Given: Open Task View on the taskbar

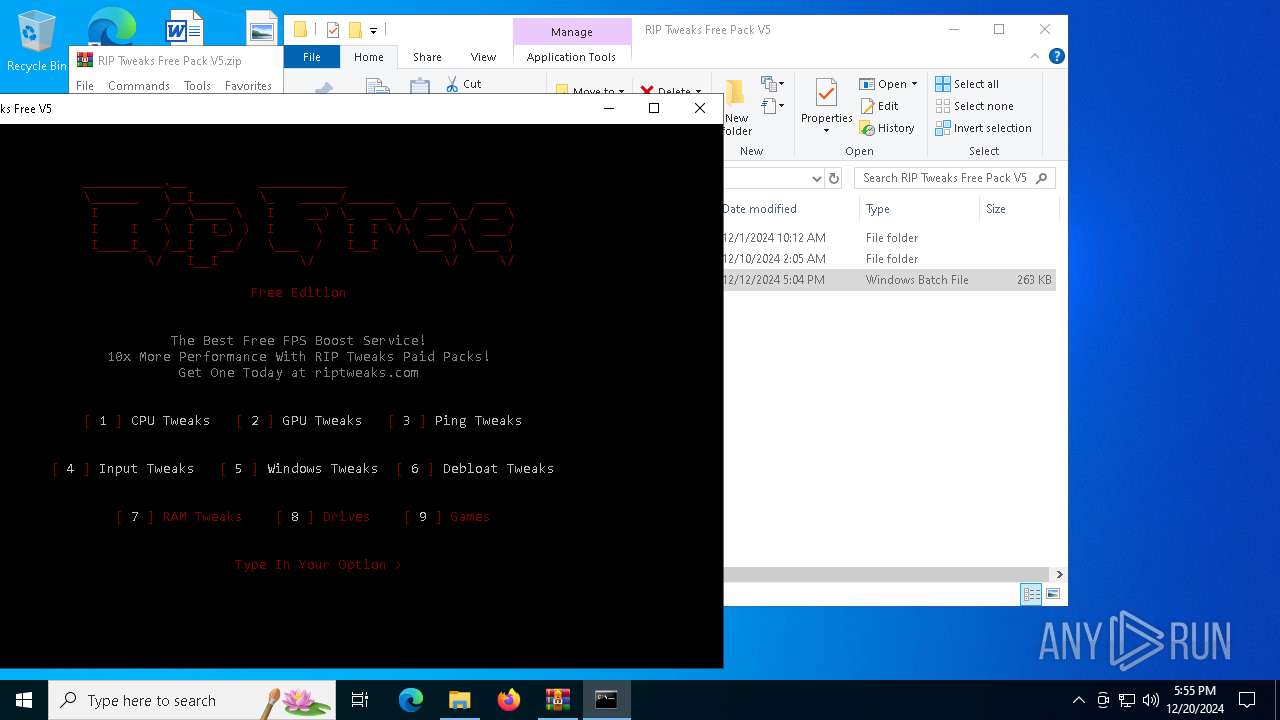Looking at the screenshot, I should click(360, 700).
